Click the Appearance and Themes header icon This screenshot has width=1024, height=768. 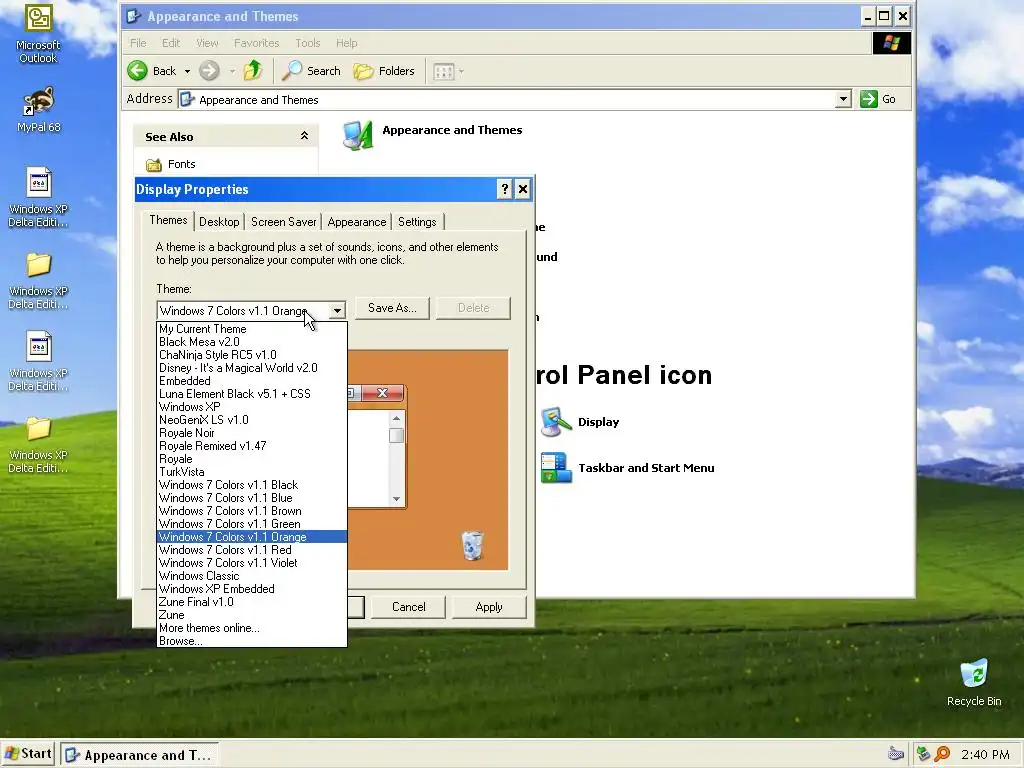(358, 135)
